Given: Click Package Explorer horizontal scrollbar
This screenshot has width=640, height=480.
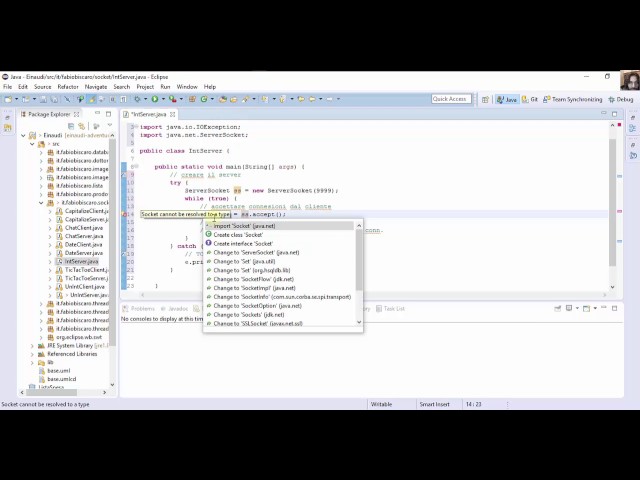Looking at the screenshot, I should pyautogui.click(x=51, y=392).
